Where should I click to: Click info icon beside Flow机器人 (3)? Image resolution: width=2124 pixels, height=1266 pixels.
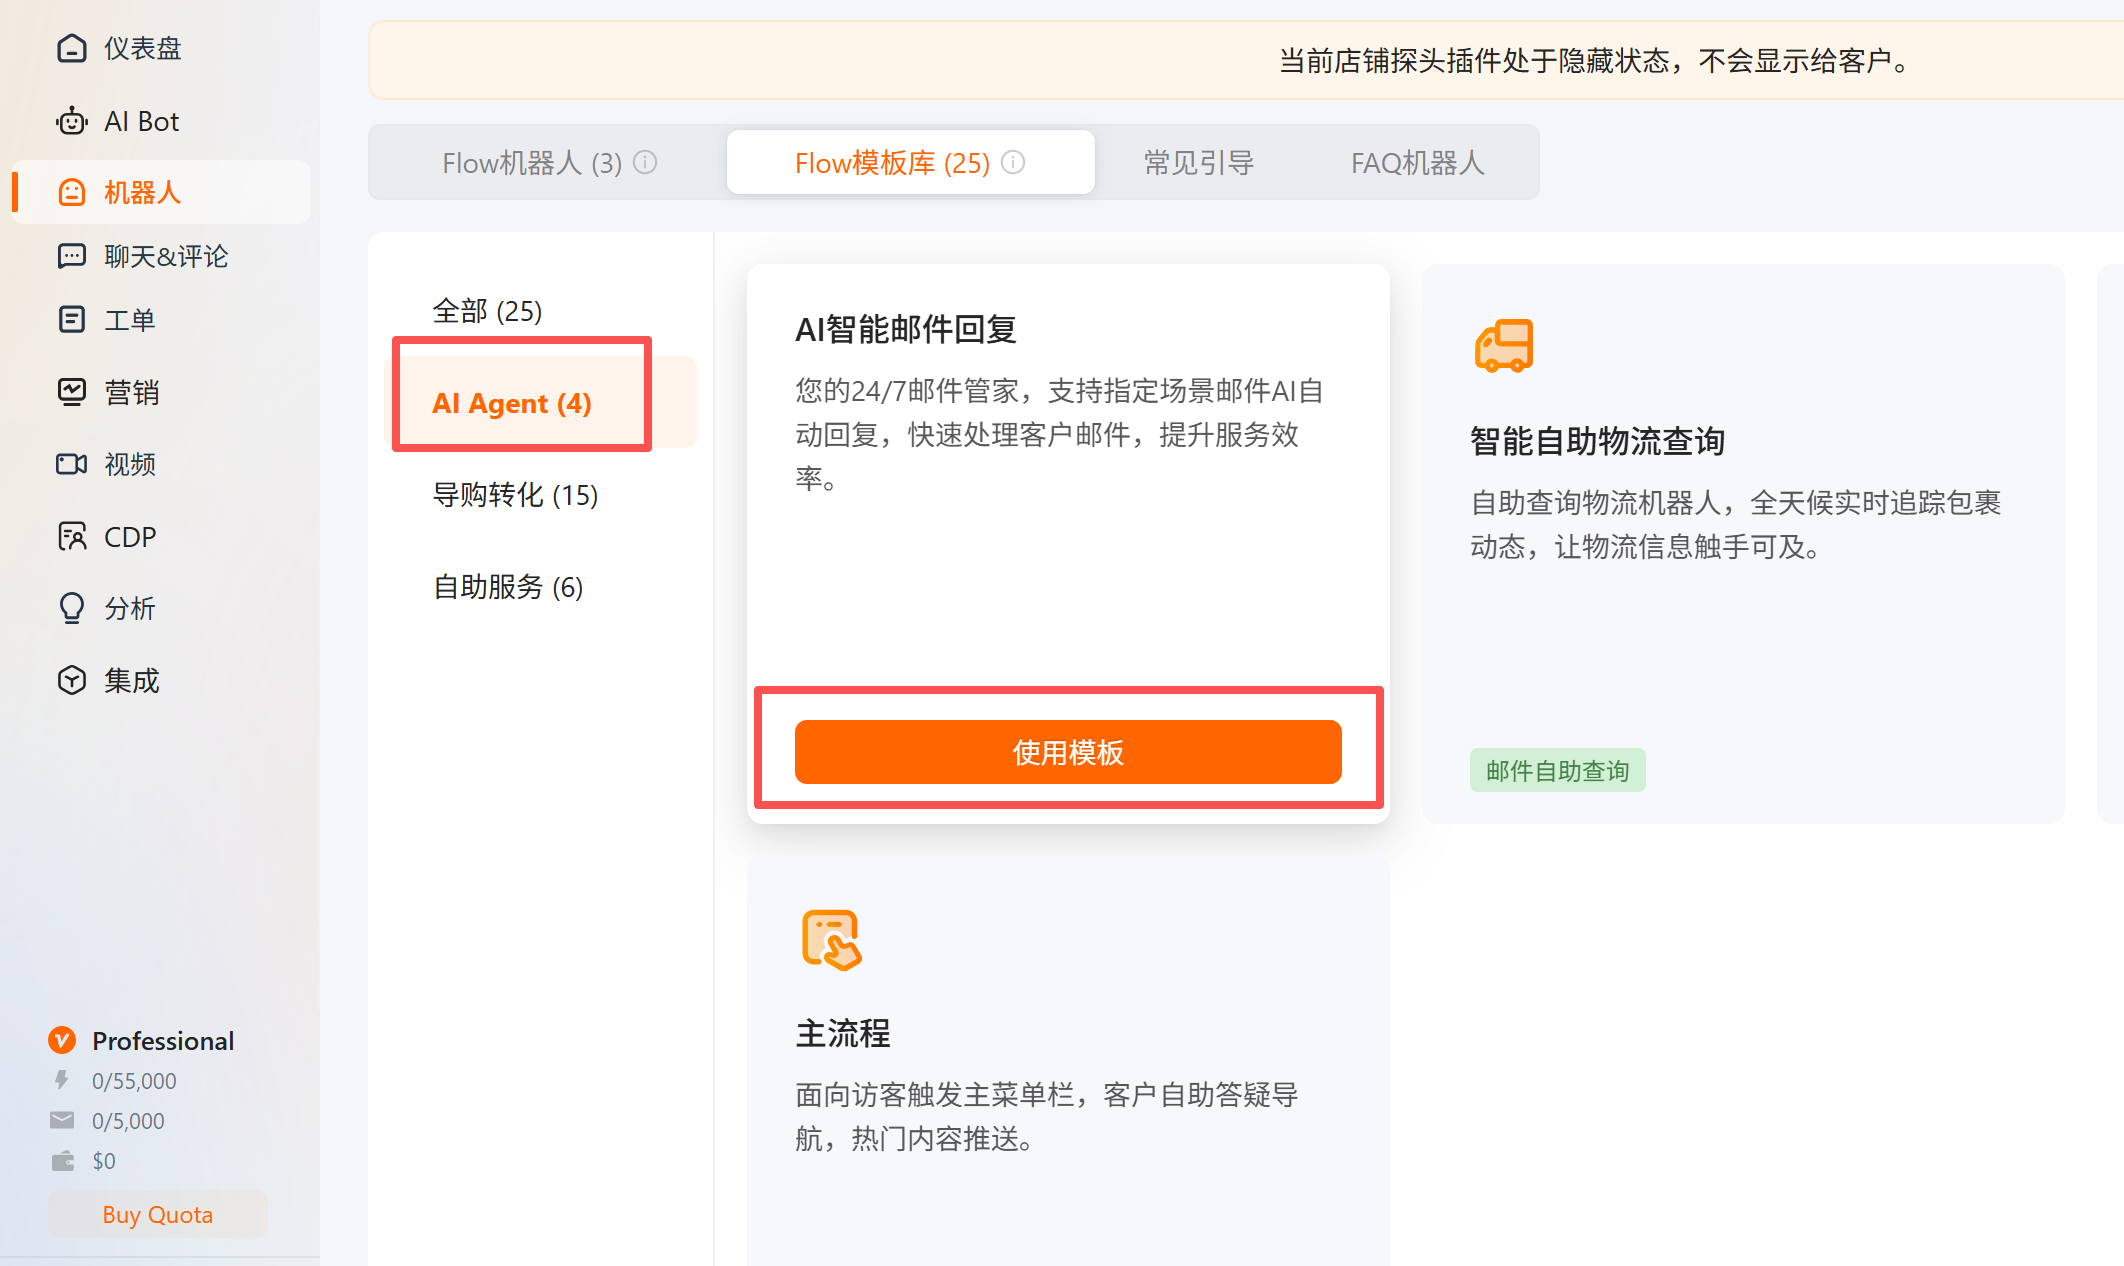(x=646, y=162)
